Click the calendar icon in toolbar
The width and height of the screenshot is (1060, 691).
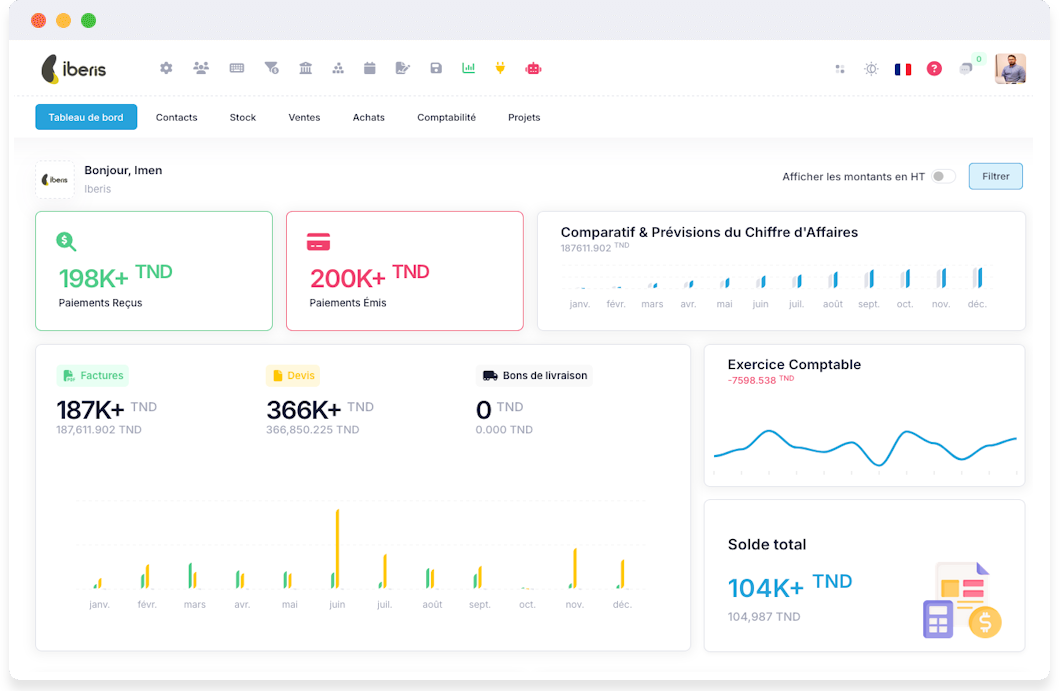(x=370, y=68)
